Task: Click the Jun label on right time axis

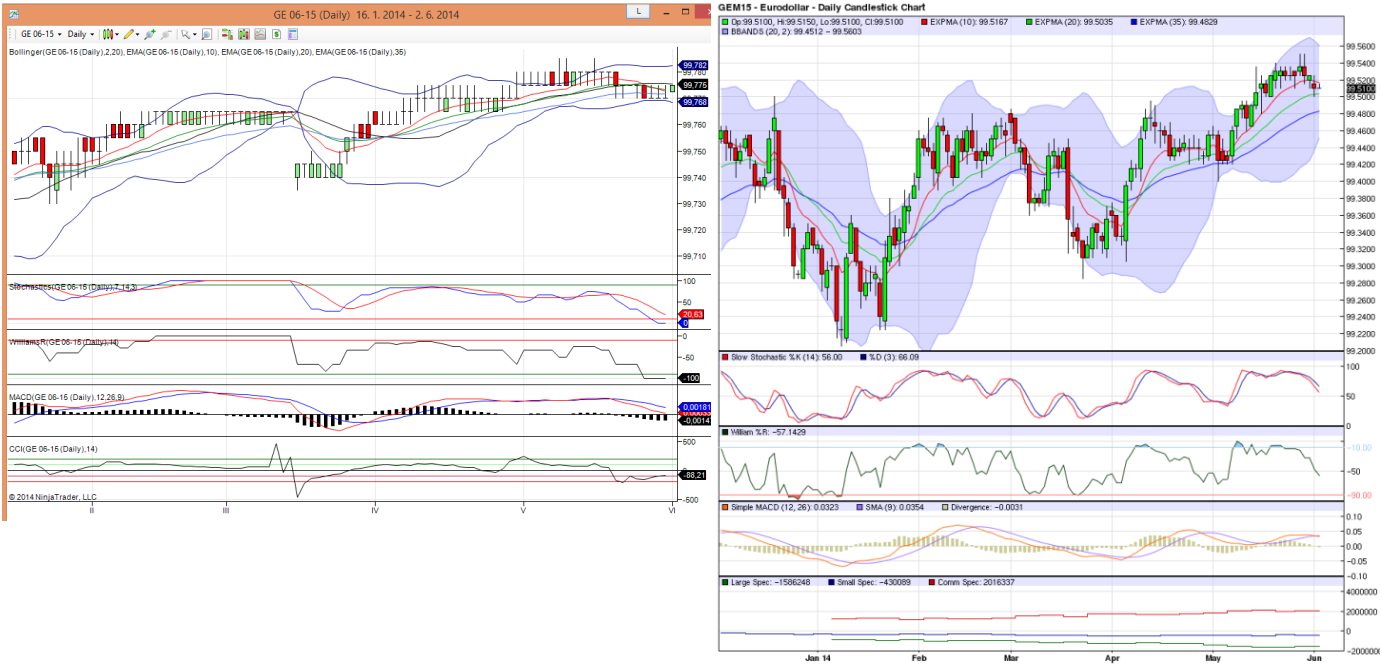Action: pyautogui.click(x=1316, y=659)
